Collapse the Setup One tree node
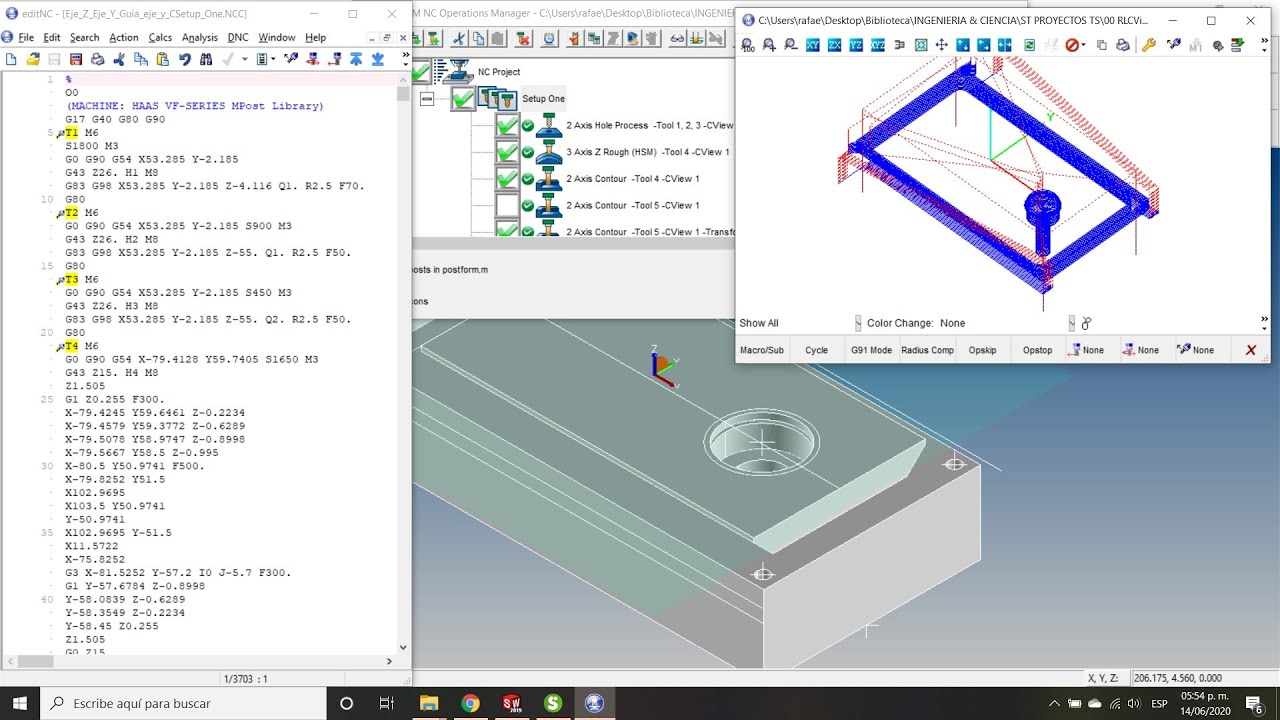Screen dimensions: 1280x720 pyautogui.click(x=427, y=99)
